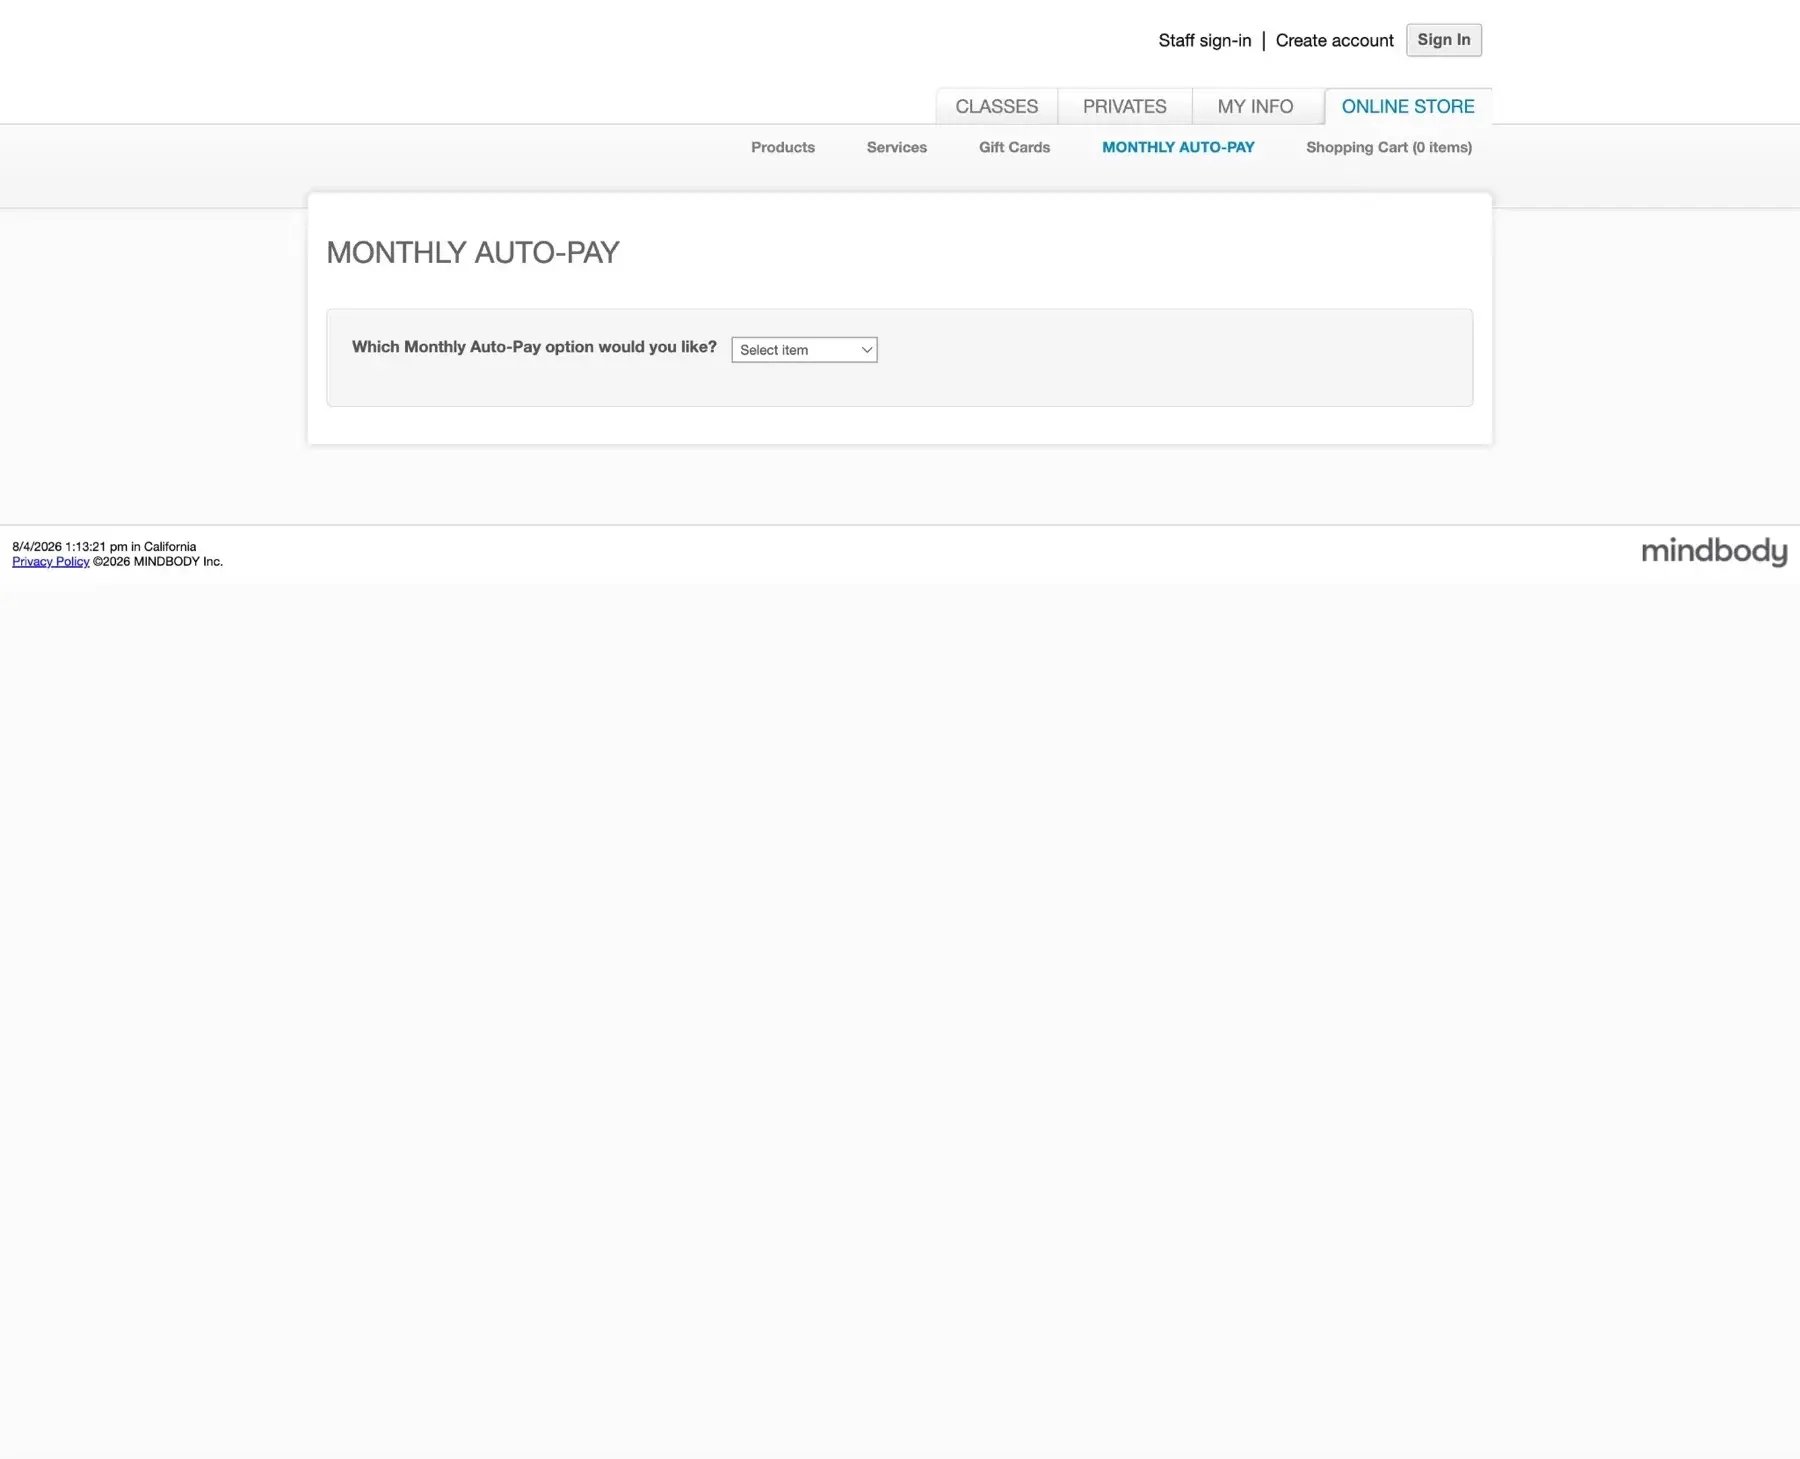Screen dimensions: 1800x1459
Task: Click the MONTHLY AUTO-PAY page heading
Action: coord(473,252)
